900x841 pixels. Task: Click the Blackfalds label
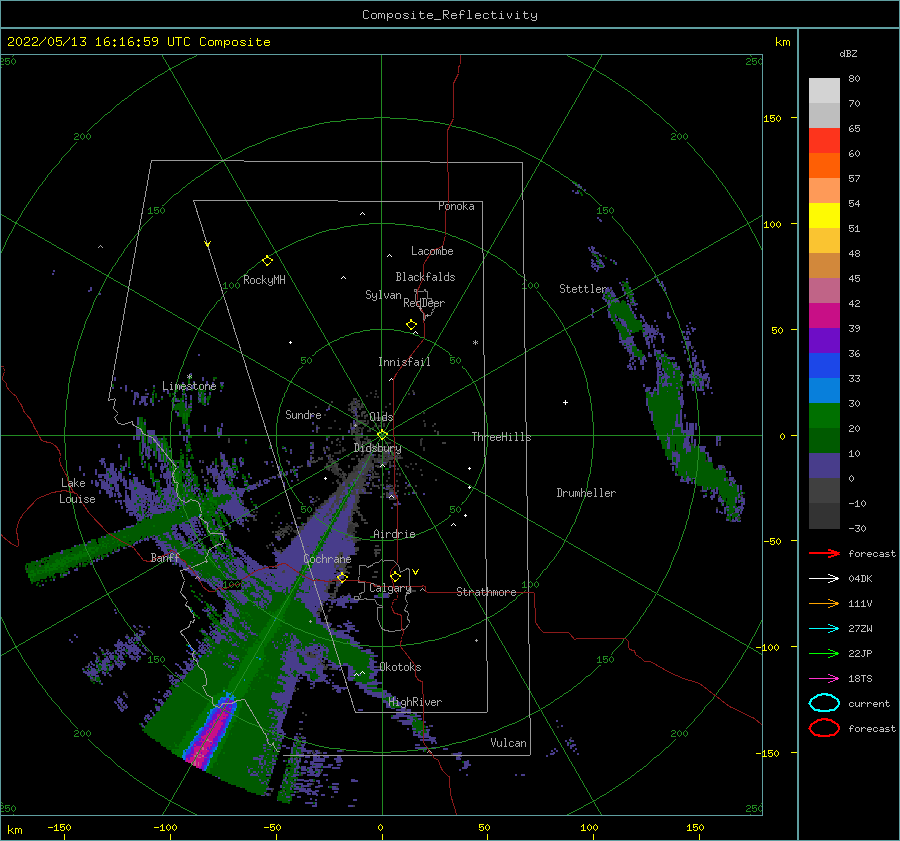click(425, 277)
